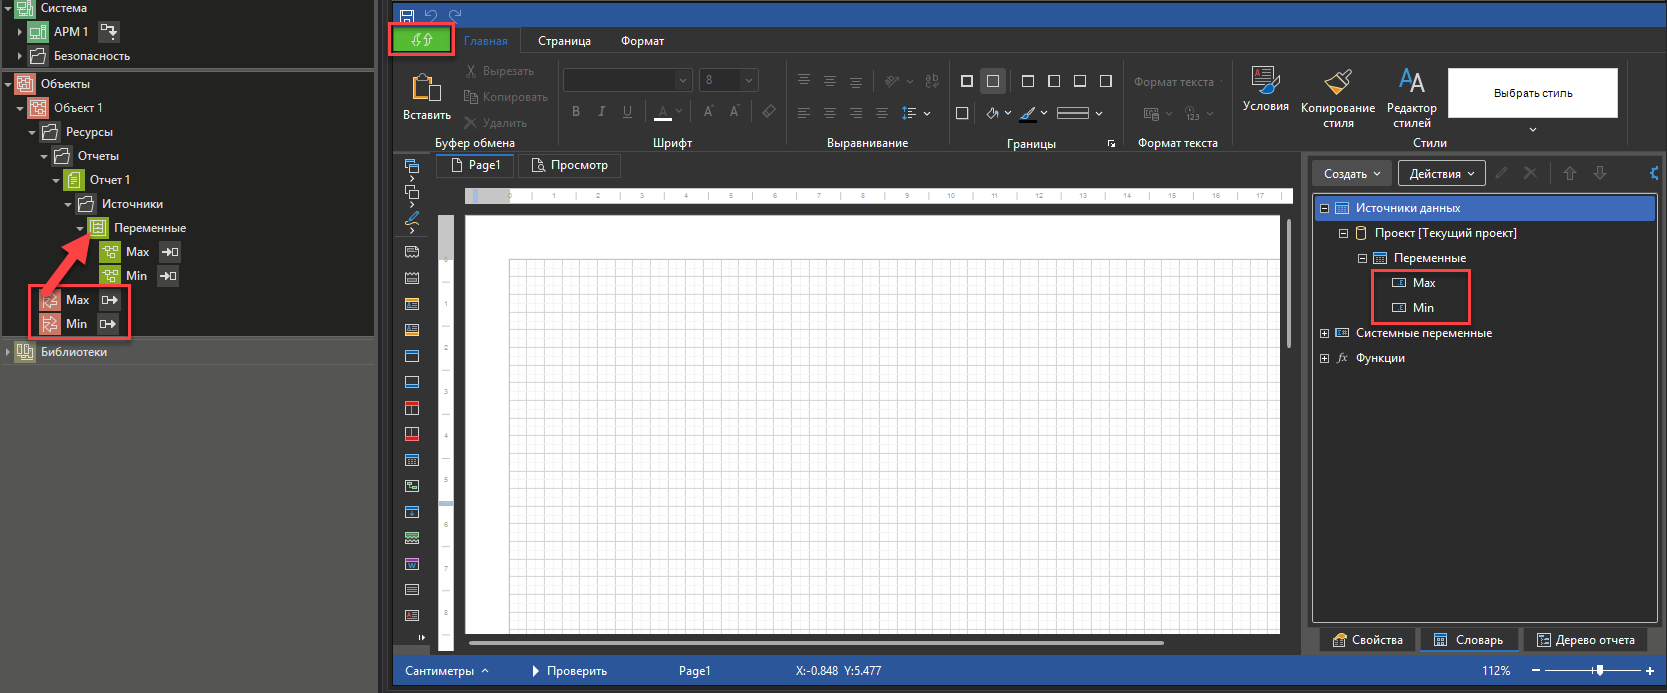Click the grow font size icon

pyautogui.click(x=708, y=111)
